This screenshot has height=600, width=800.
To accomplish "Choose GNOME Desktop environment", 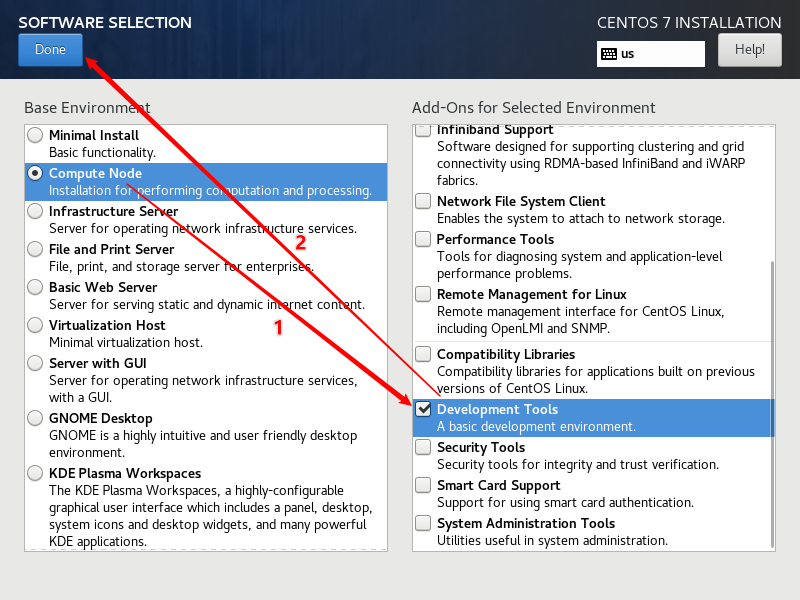I will [36, 418].
